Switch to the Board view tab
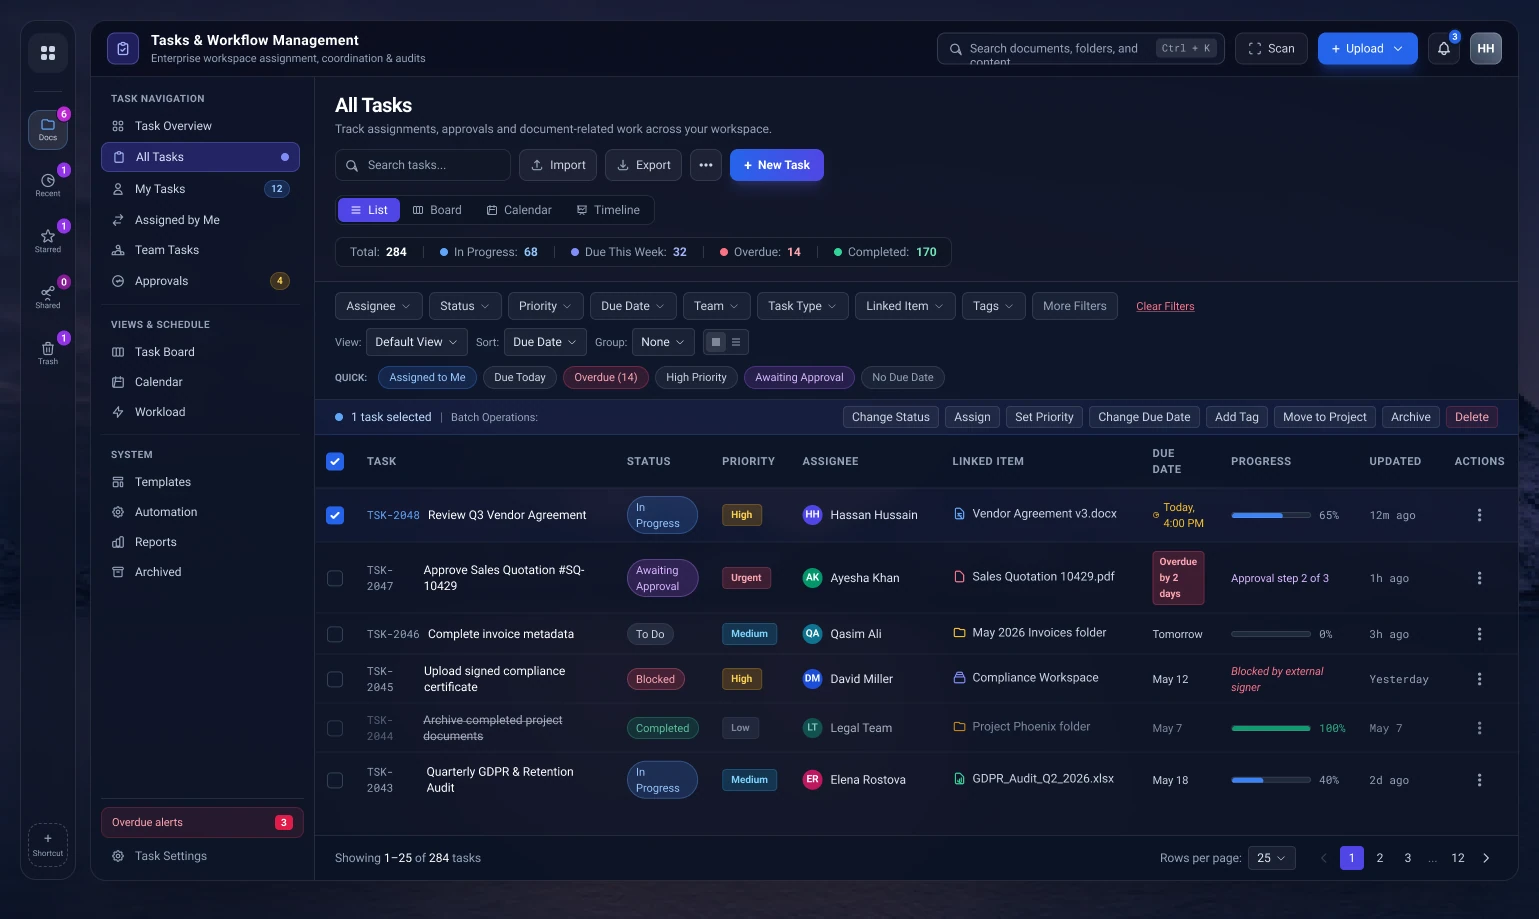The height and width of the screenshot is (919, 1539). pos(437,210)
